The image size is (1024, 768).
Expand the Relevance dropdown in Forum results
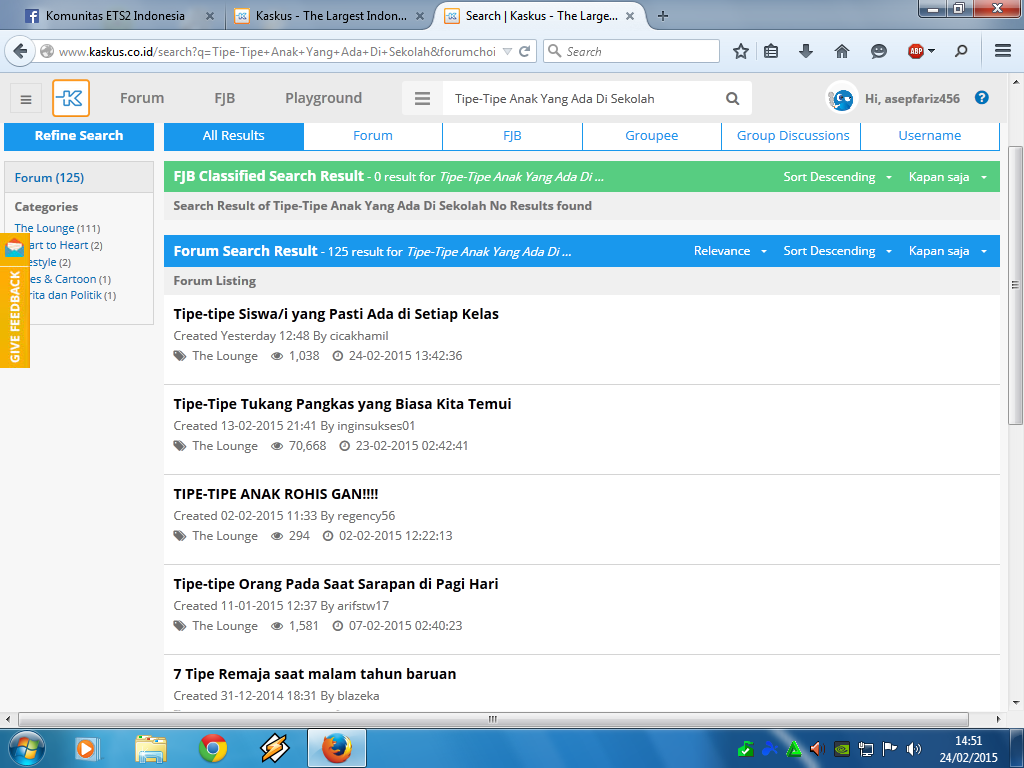730,251
